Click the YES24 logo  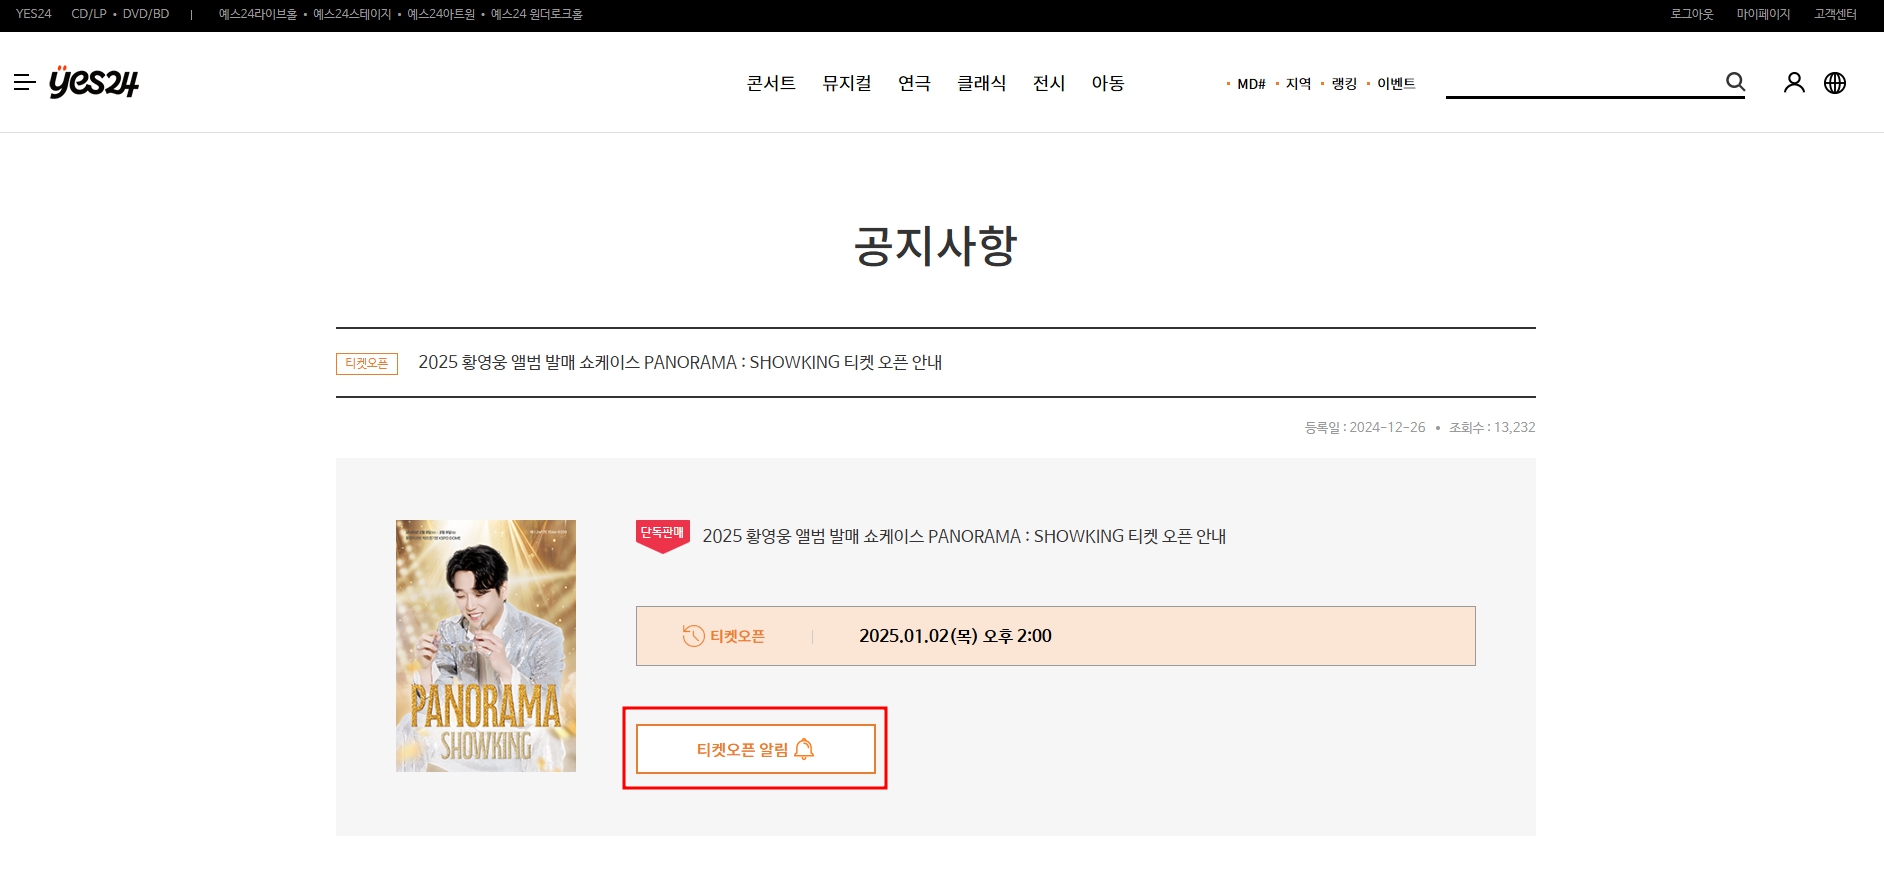pyautogui.click(x=94, y=82)
